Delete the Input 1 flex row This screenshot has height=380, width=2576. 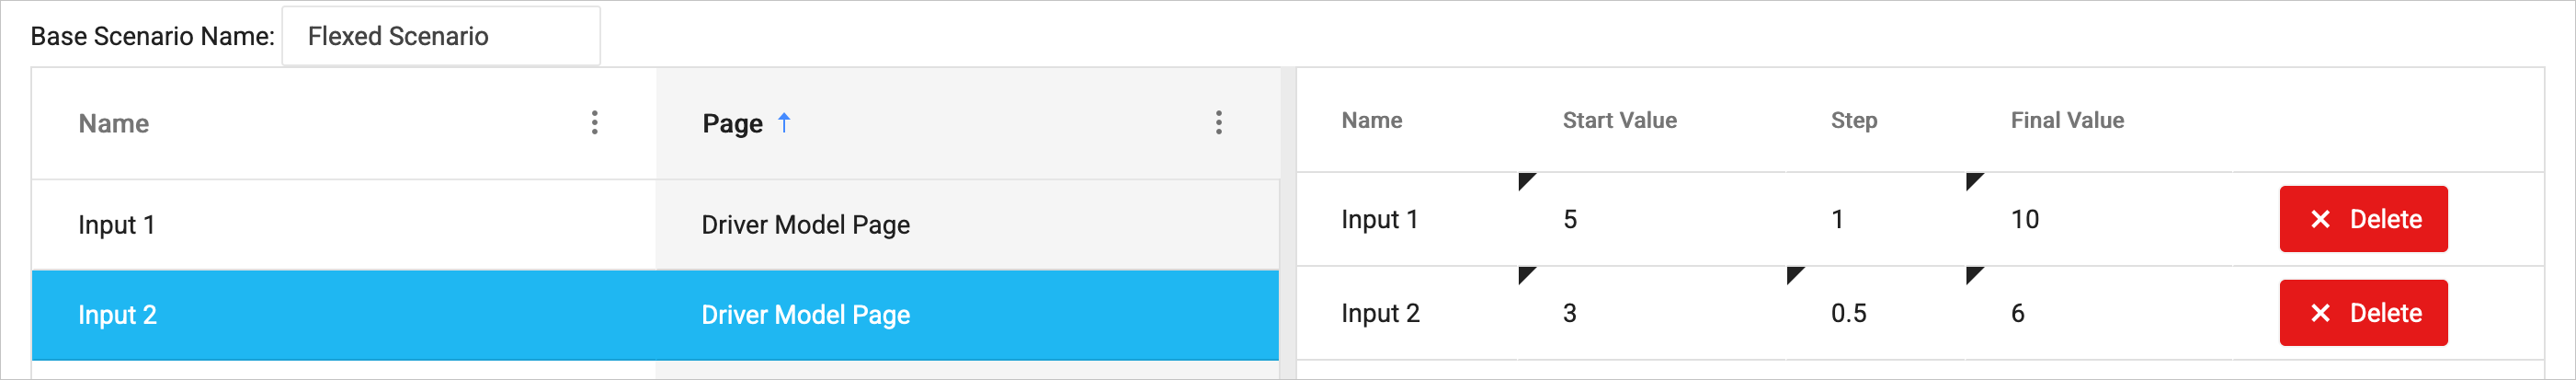2362,219
